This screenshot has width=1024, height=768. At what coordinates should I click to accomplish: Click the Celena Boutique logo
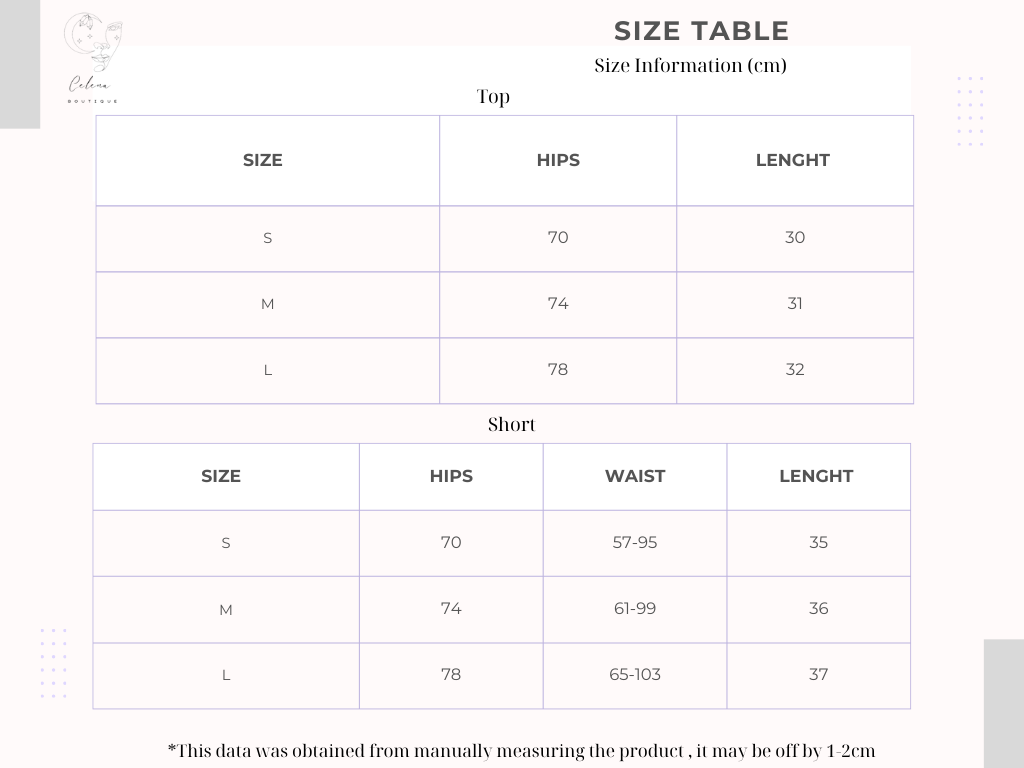click(92, 58)
